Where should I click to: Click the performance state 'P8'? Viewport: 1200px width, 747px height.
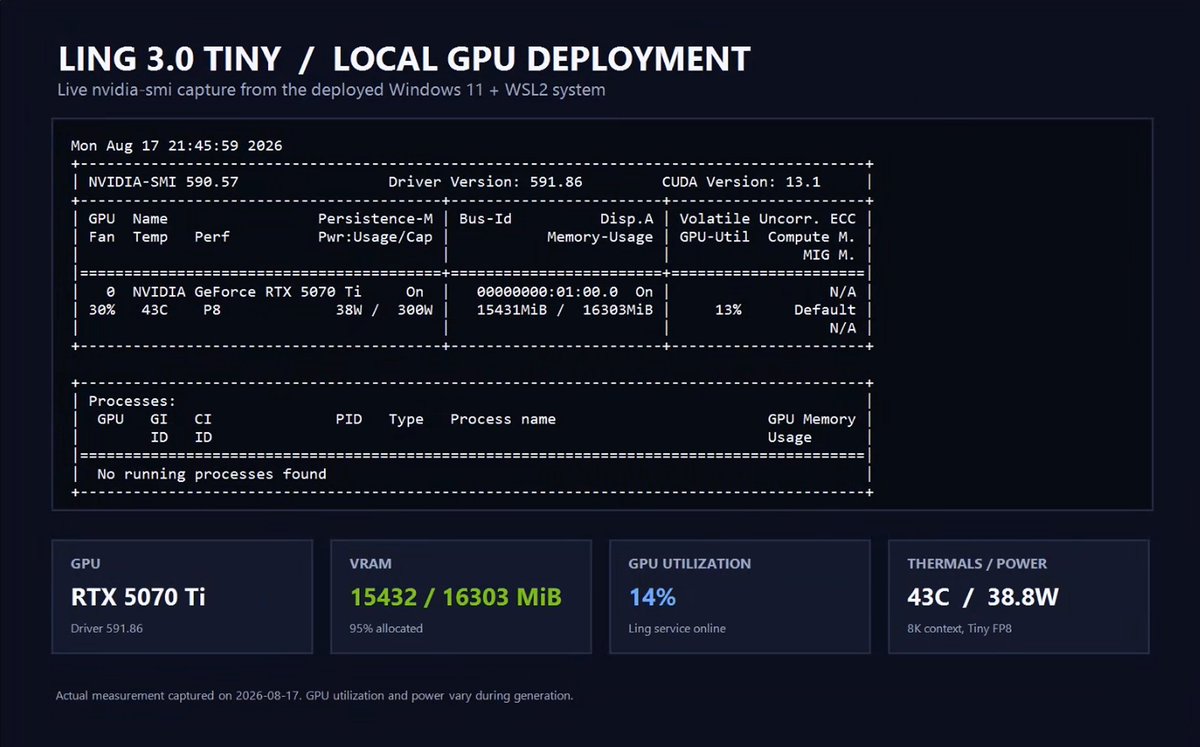pyautogui.click(x=212, y=310)
